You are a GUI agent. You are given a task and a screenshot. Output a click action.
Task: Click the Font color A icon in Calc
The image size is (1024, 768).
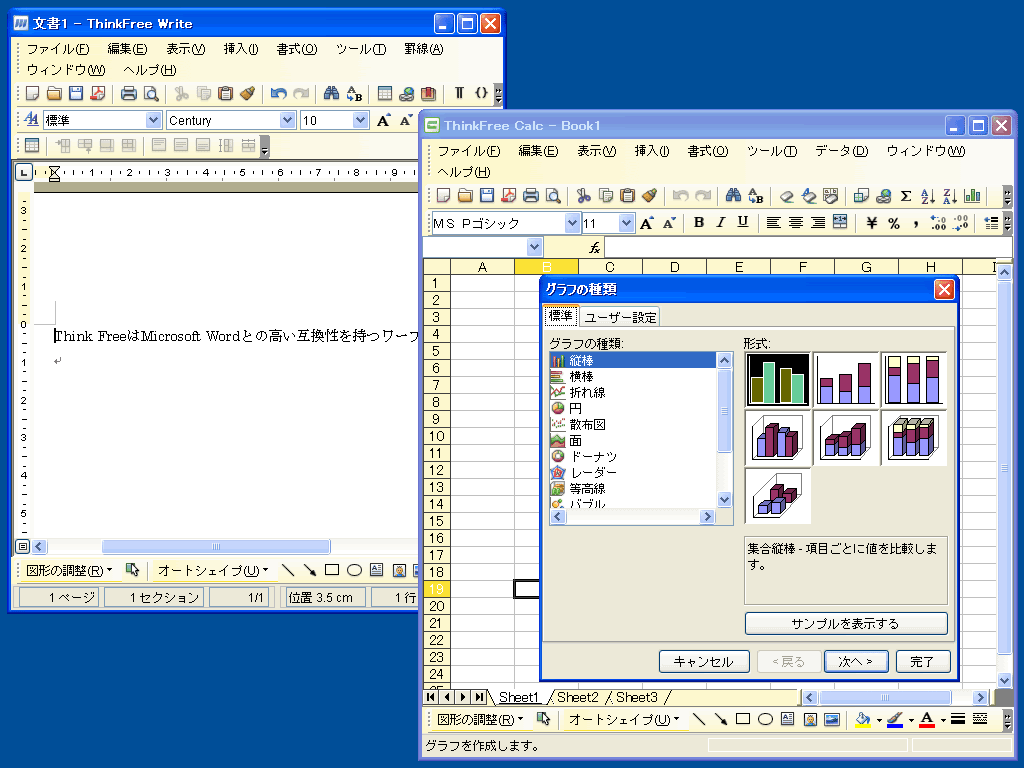click(x=927, y=719)
